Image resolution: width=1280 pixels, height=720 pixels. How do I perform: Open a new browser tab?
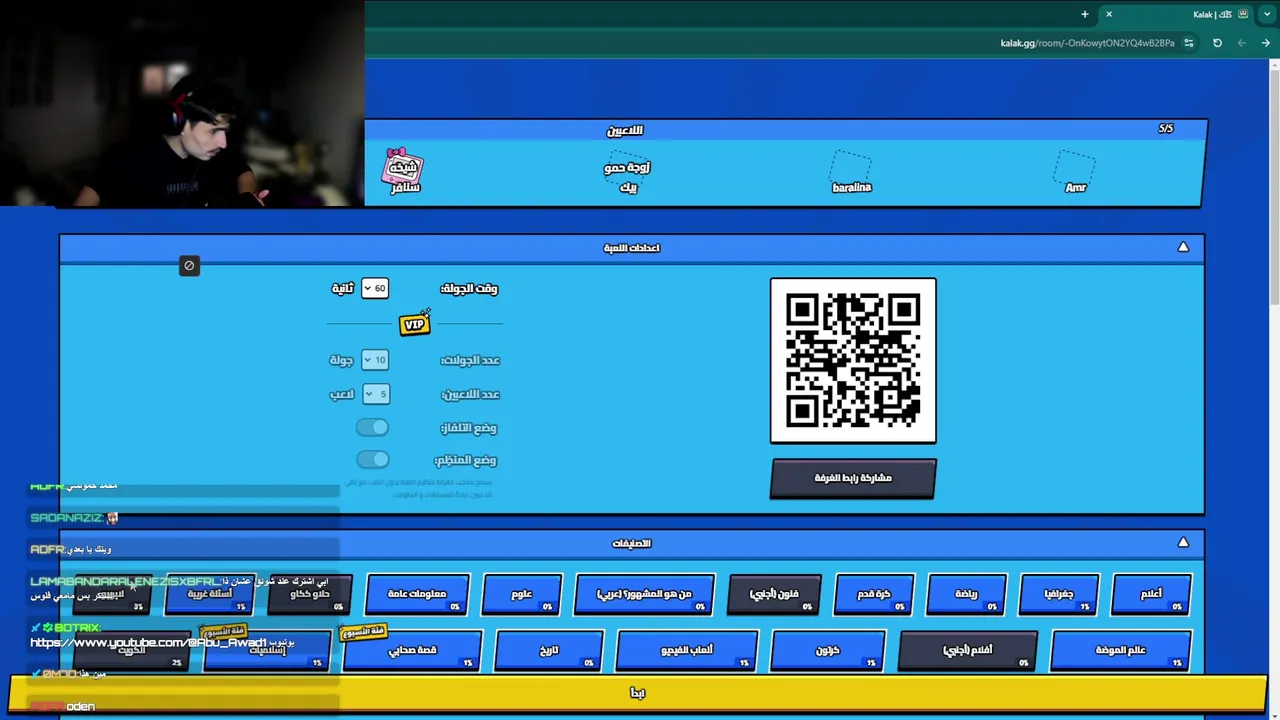pyautogui.click(x=1084, y=14)
